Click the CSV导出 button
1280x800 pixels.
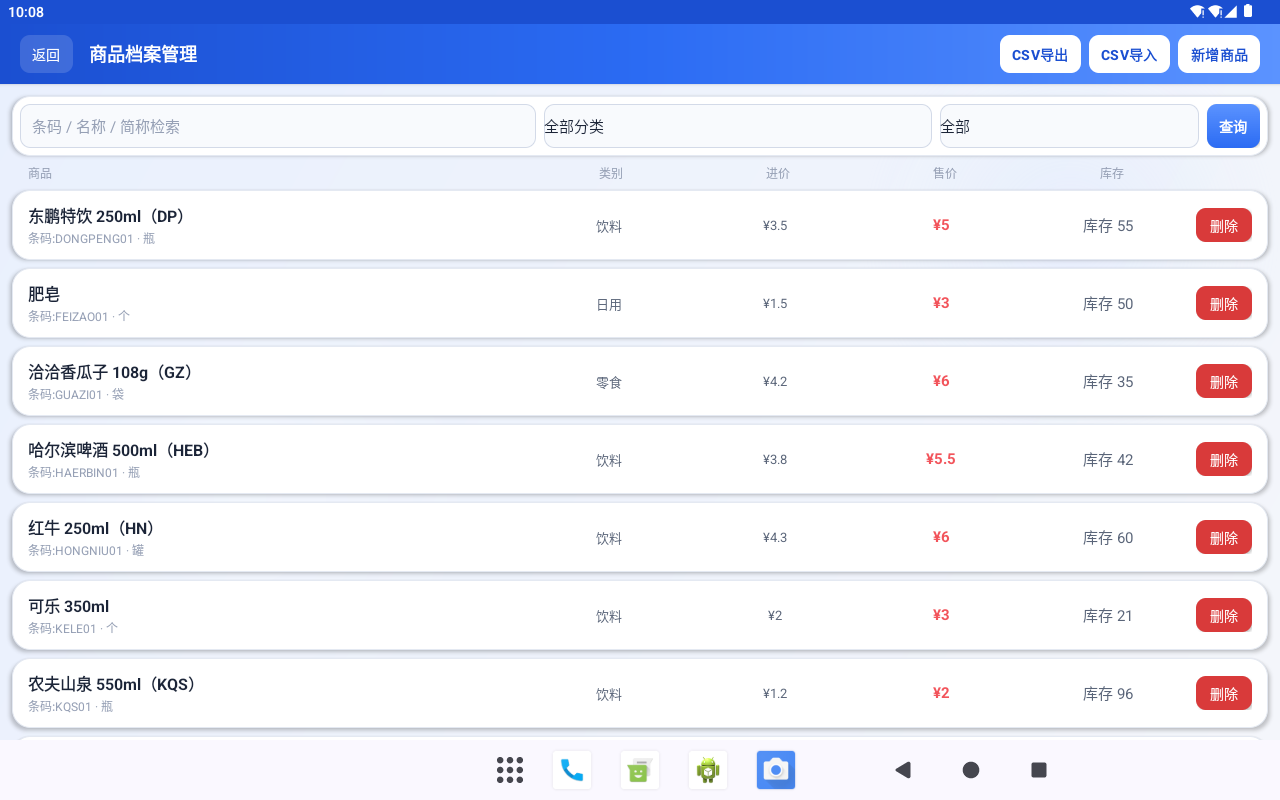[x=1040, y=54]
